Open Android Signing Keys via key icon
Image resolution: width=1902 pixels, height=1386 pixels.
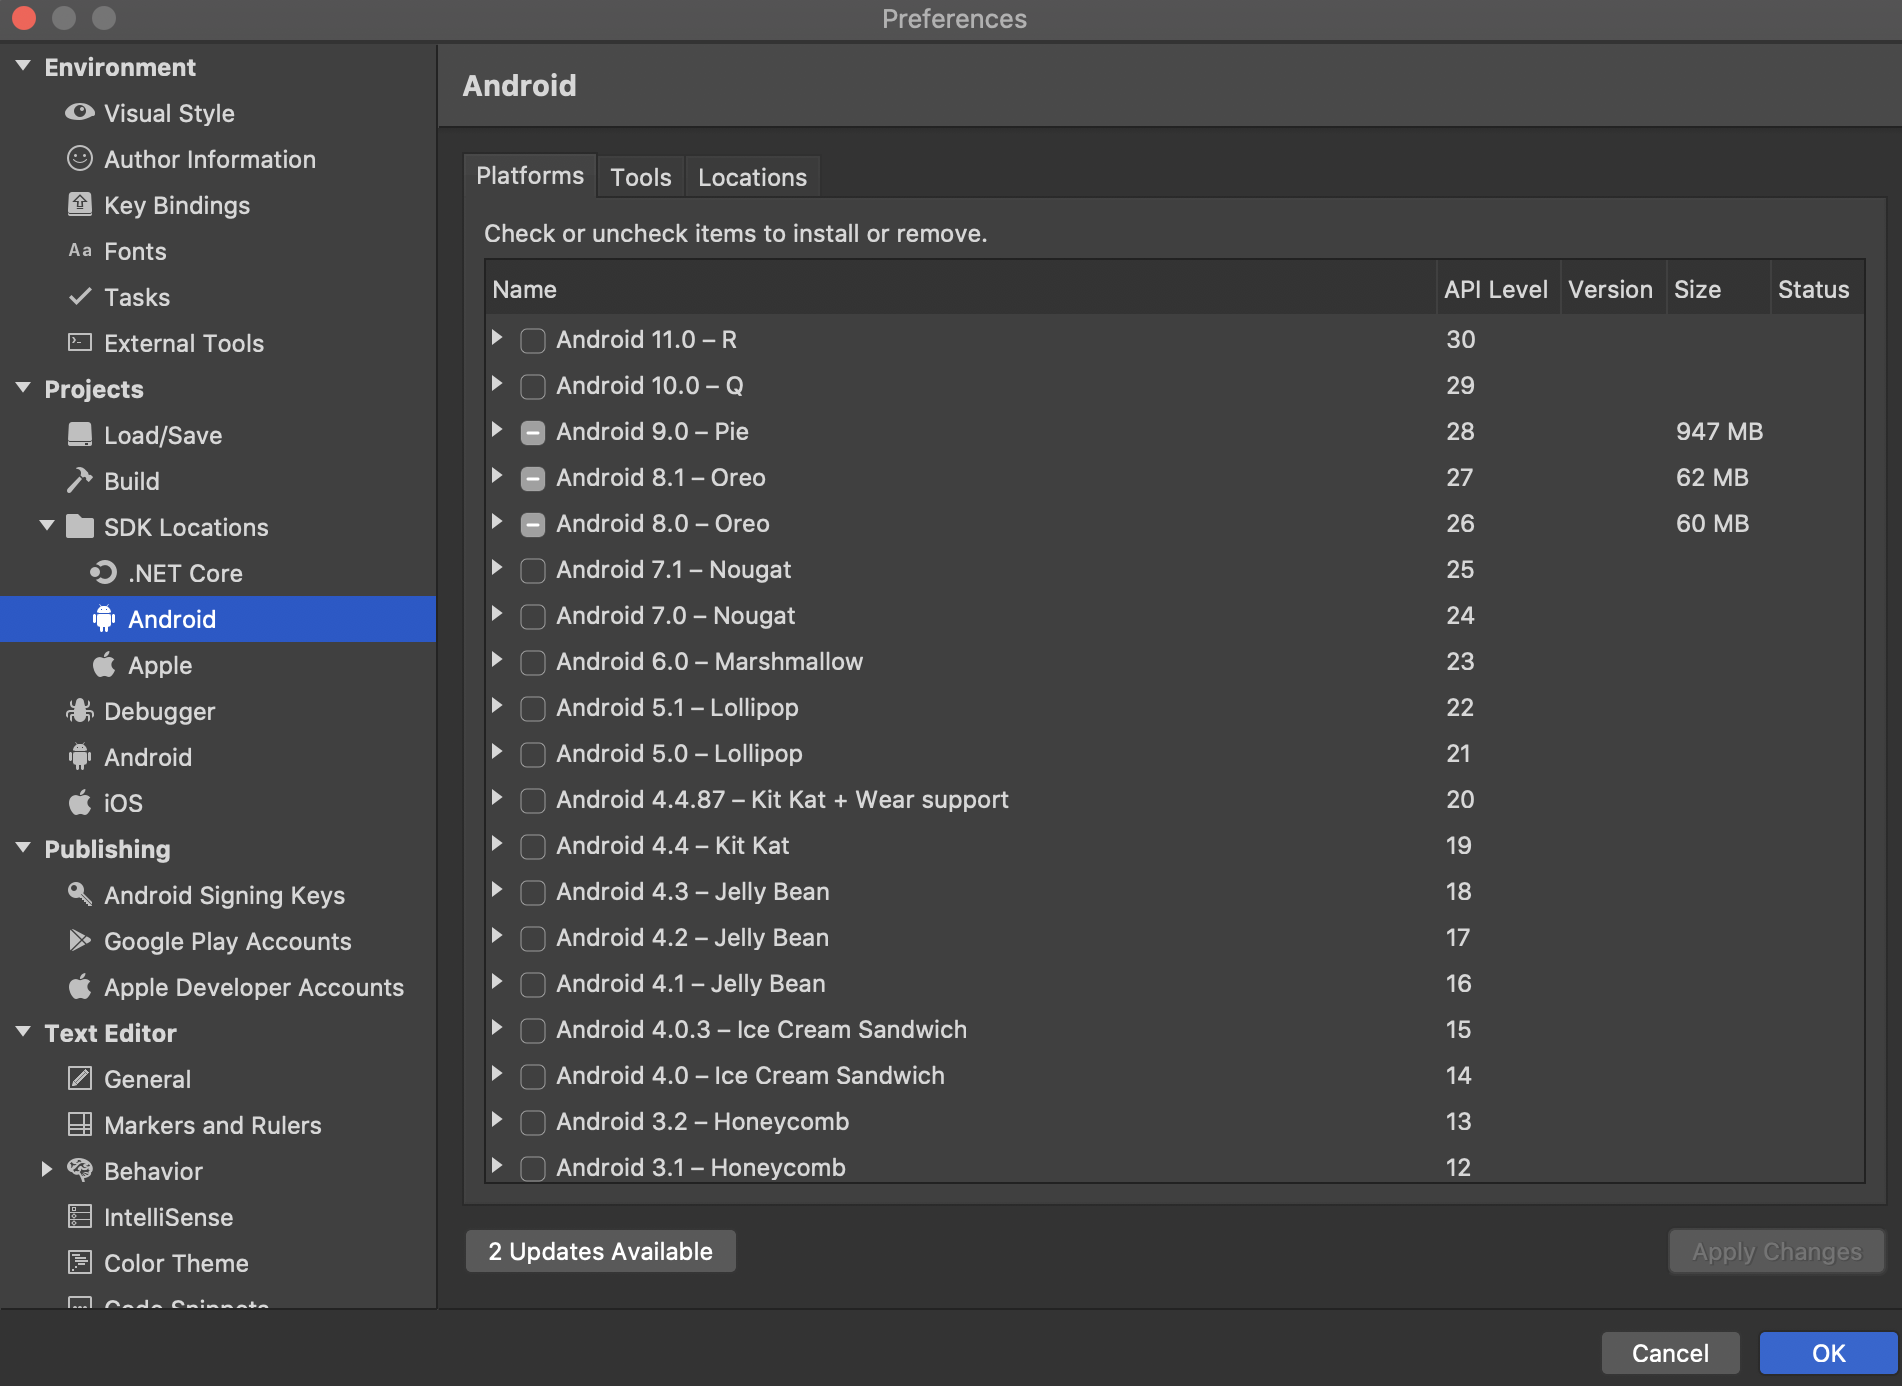point(79,895)
